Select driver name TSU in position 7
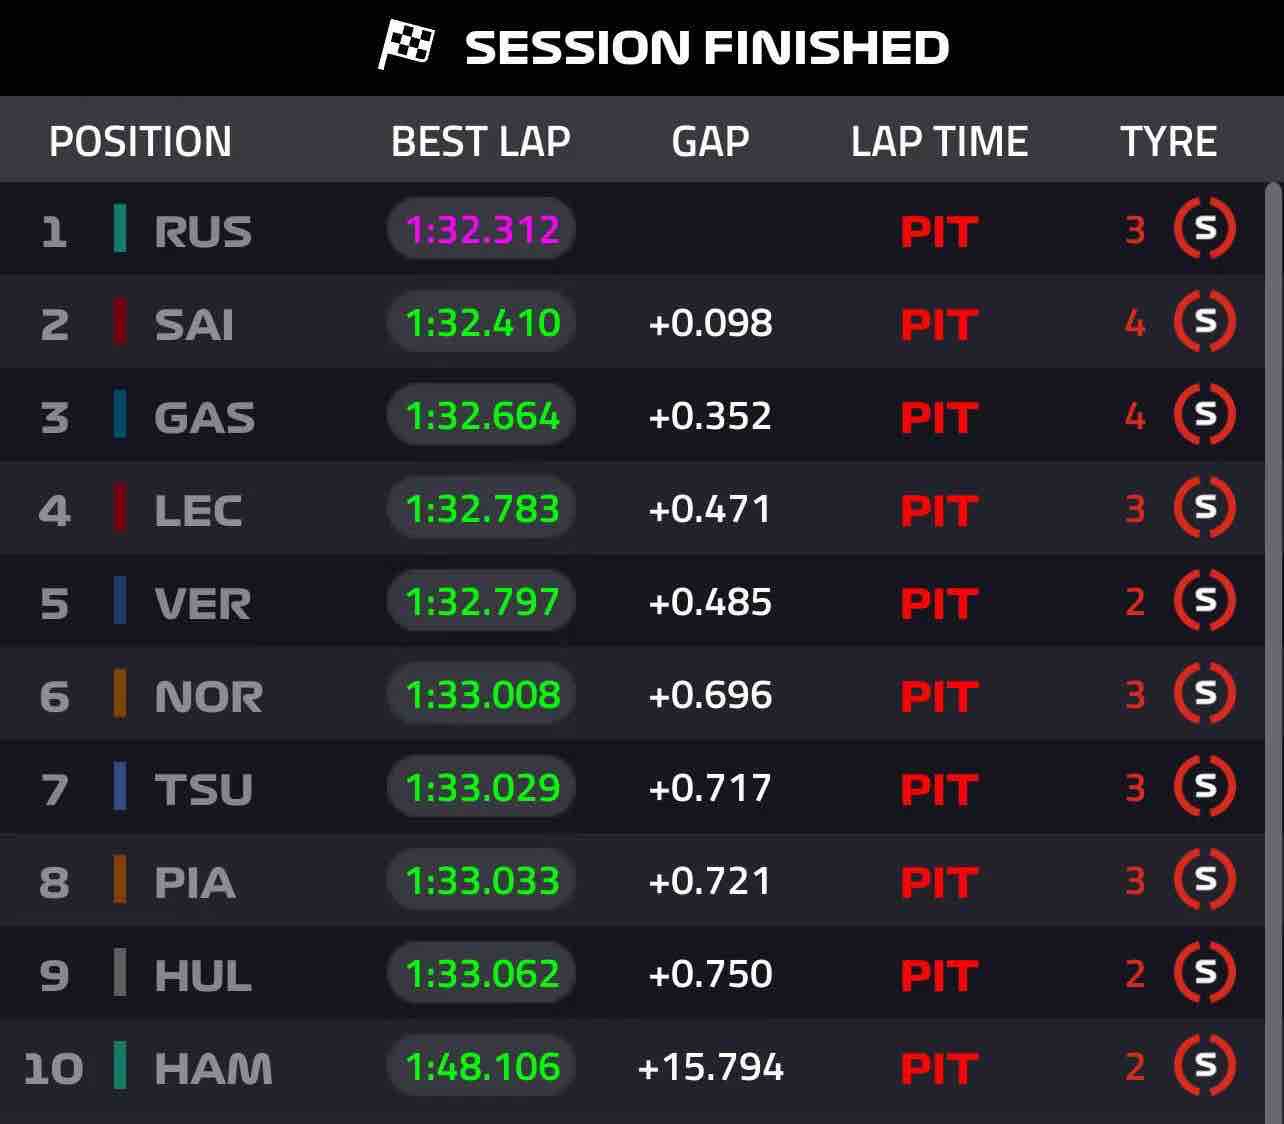1284x1124 pixels. 203,787
